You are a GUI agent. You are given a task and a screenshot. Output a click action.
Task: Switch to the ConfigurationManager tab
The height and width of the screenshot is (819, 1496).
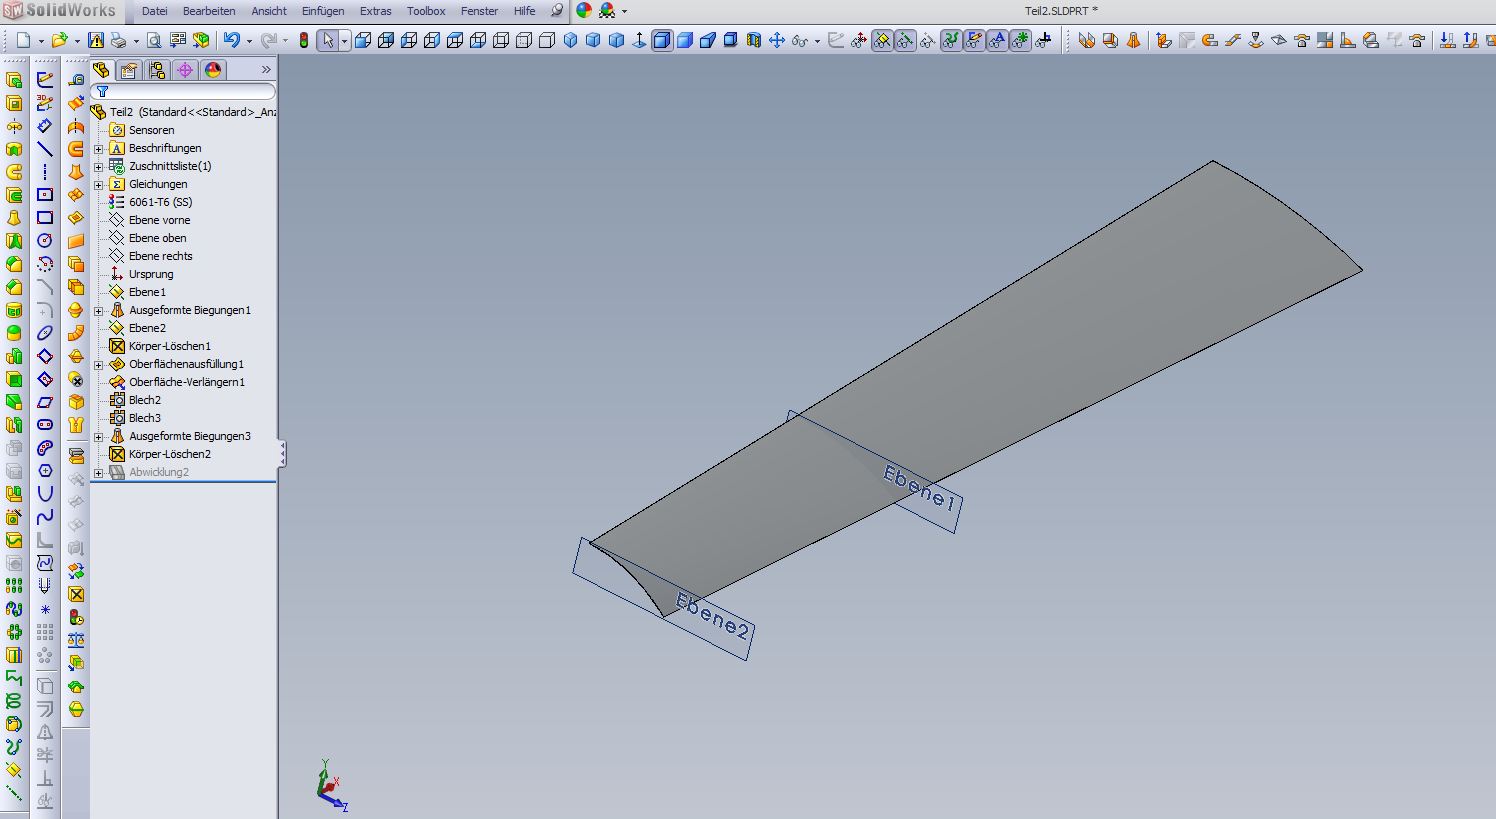(157, 70)
